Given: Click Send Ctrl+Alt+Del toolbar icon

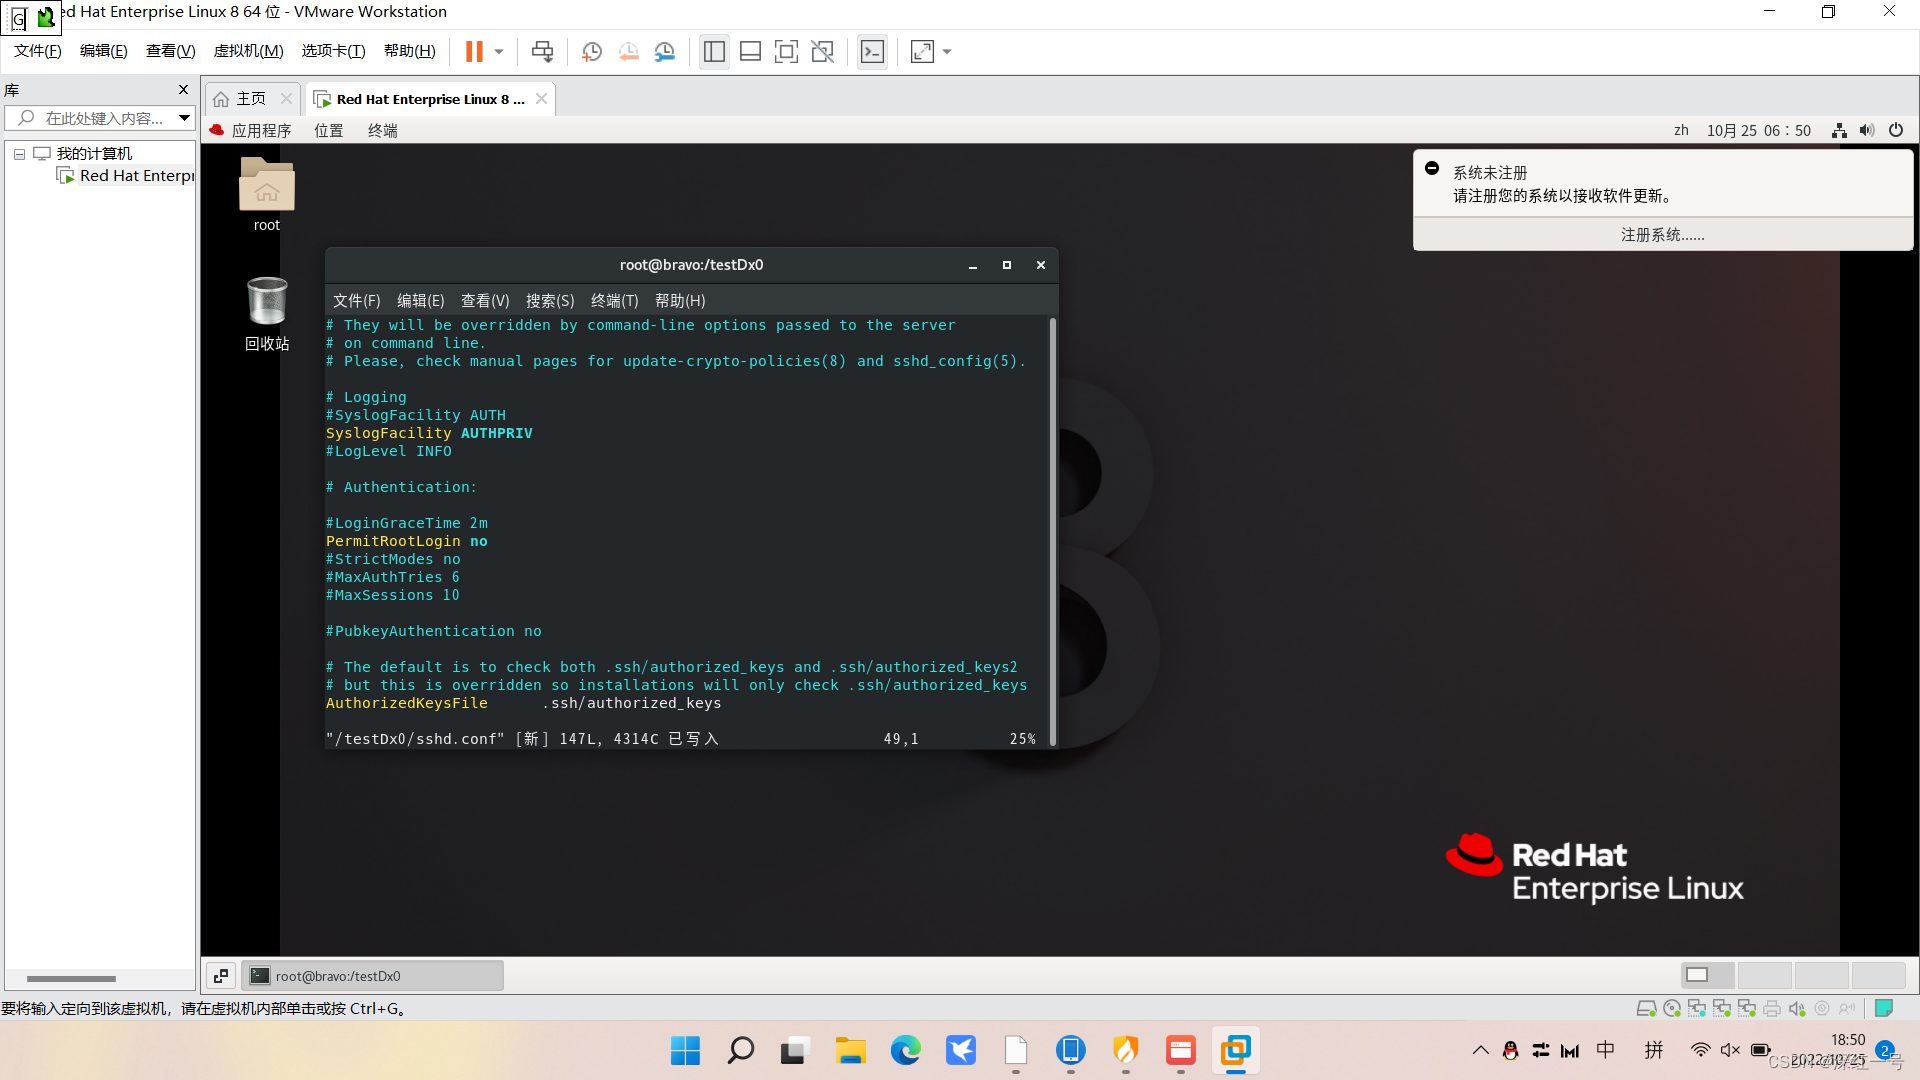Looking at the screenshot, I should (542, 52).
